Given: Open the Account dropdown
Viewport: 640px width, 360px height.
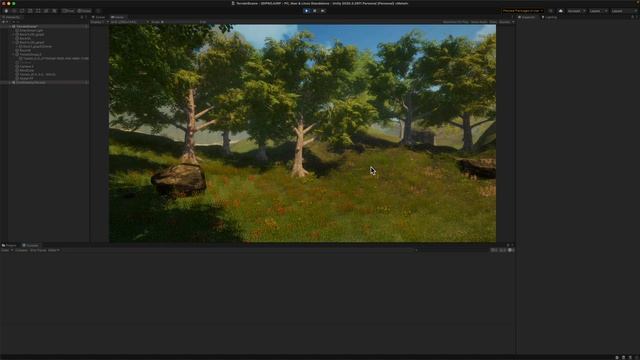Looking at the screenshot, I should click(x=576, y=11).
